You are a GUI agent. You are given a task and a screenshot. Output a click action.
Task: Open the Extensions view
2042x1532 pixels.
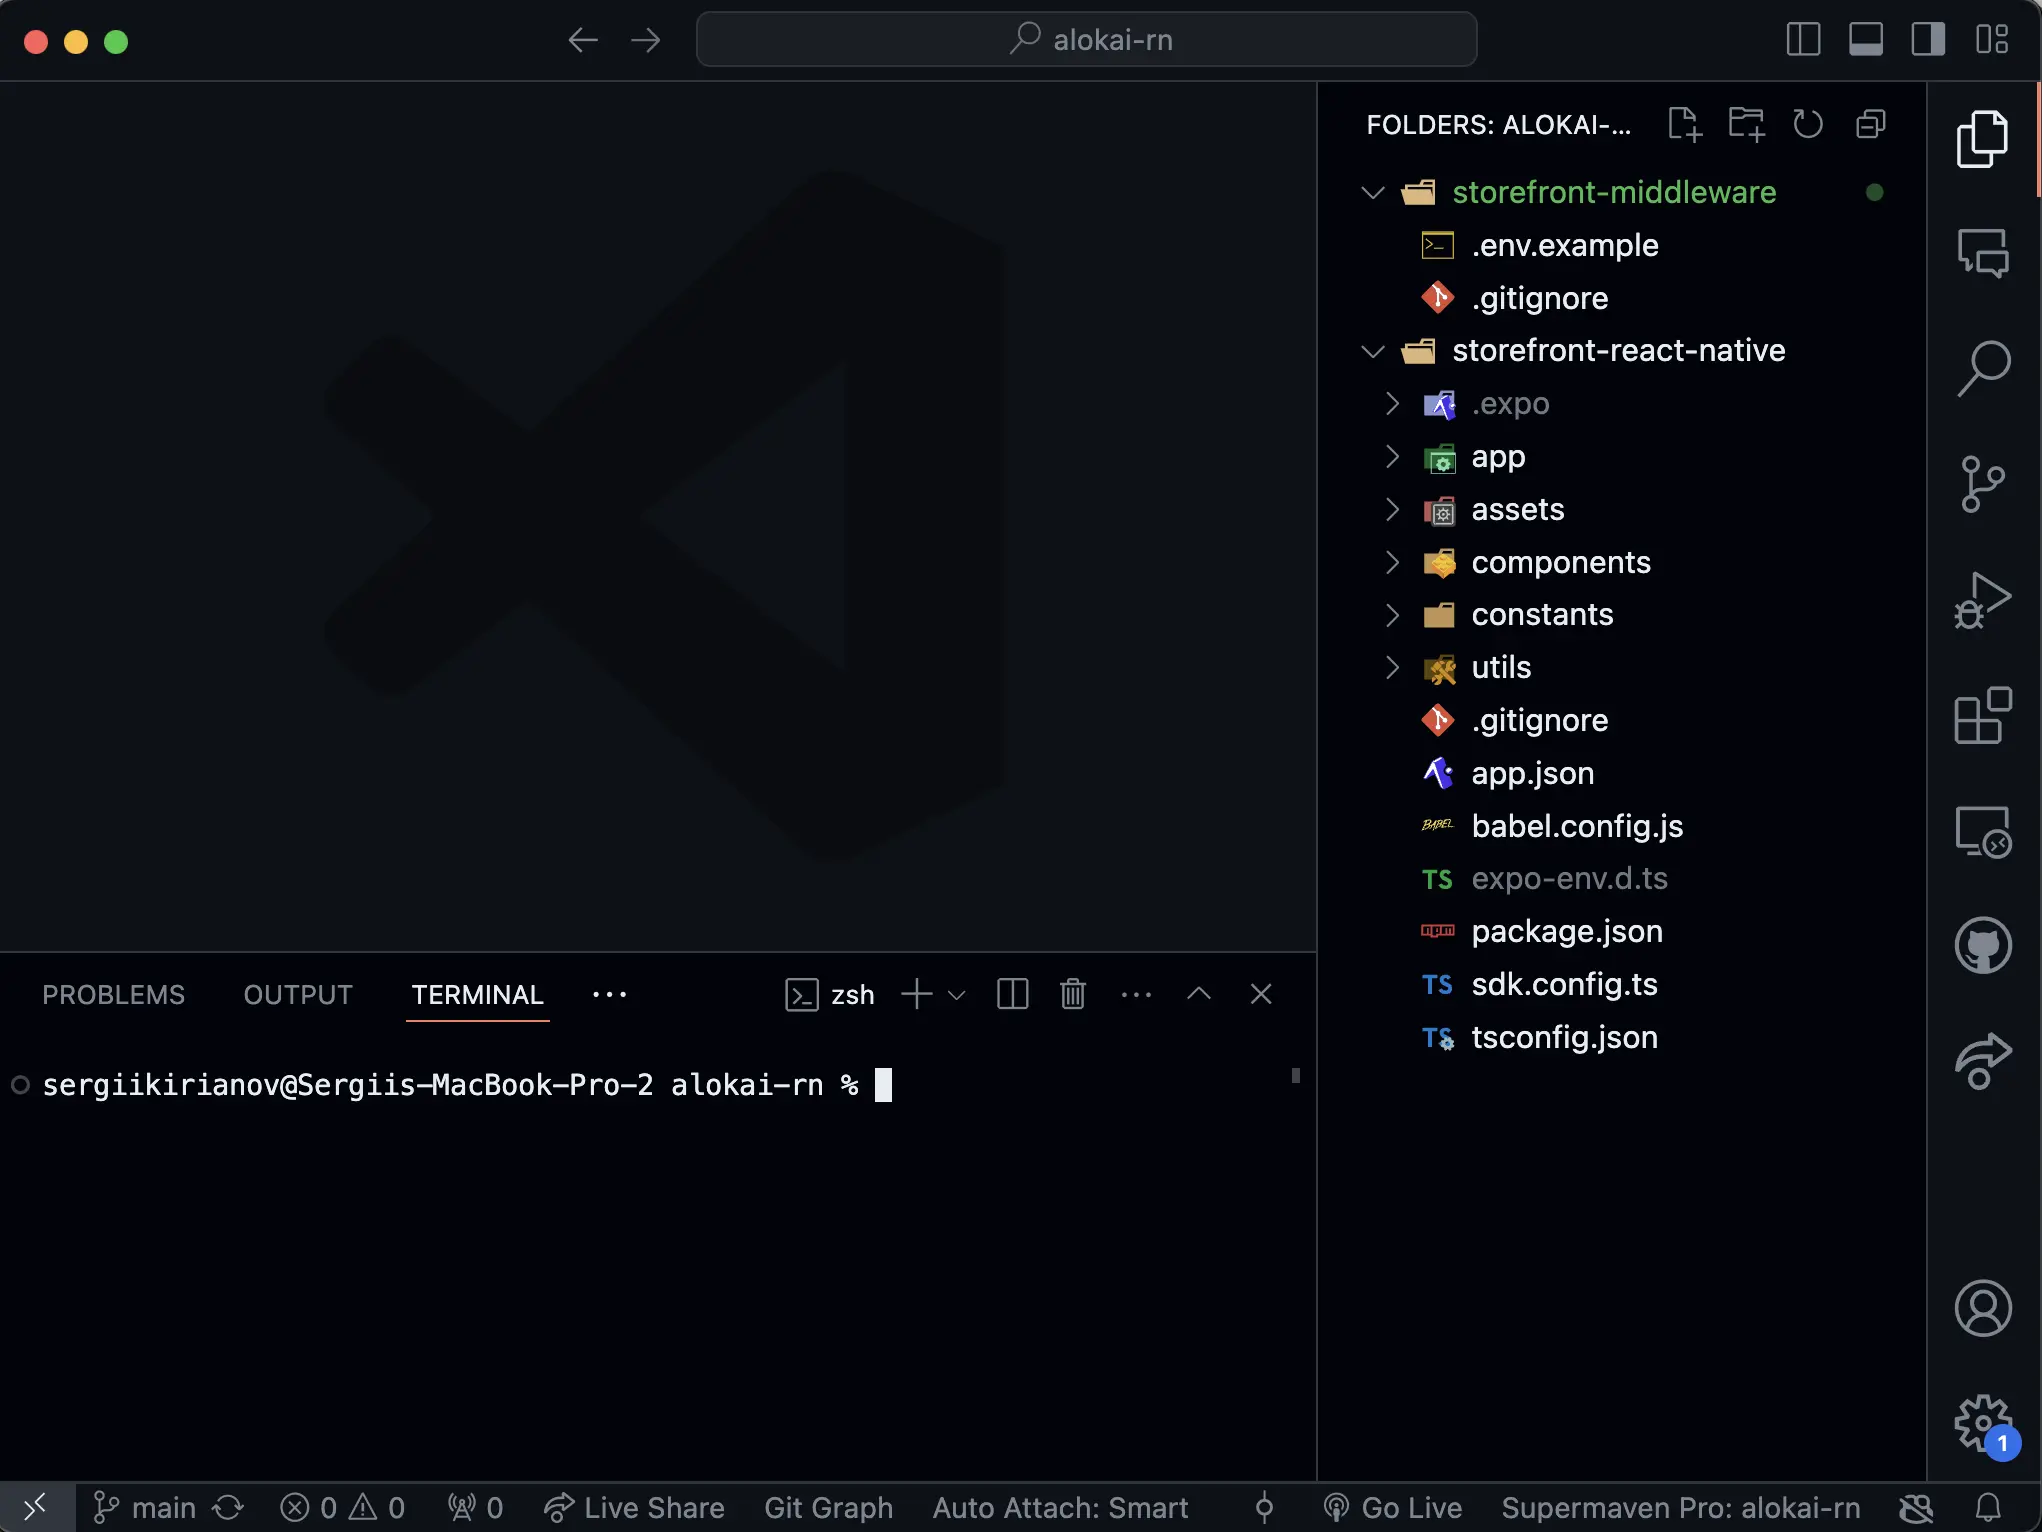click(1982, 715)
